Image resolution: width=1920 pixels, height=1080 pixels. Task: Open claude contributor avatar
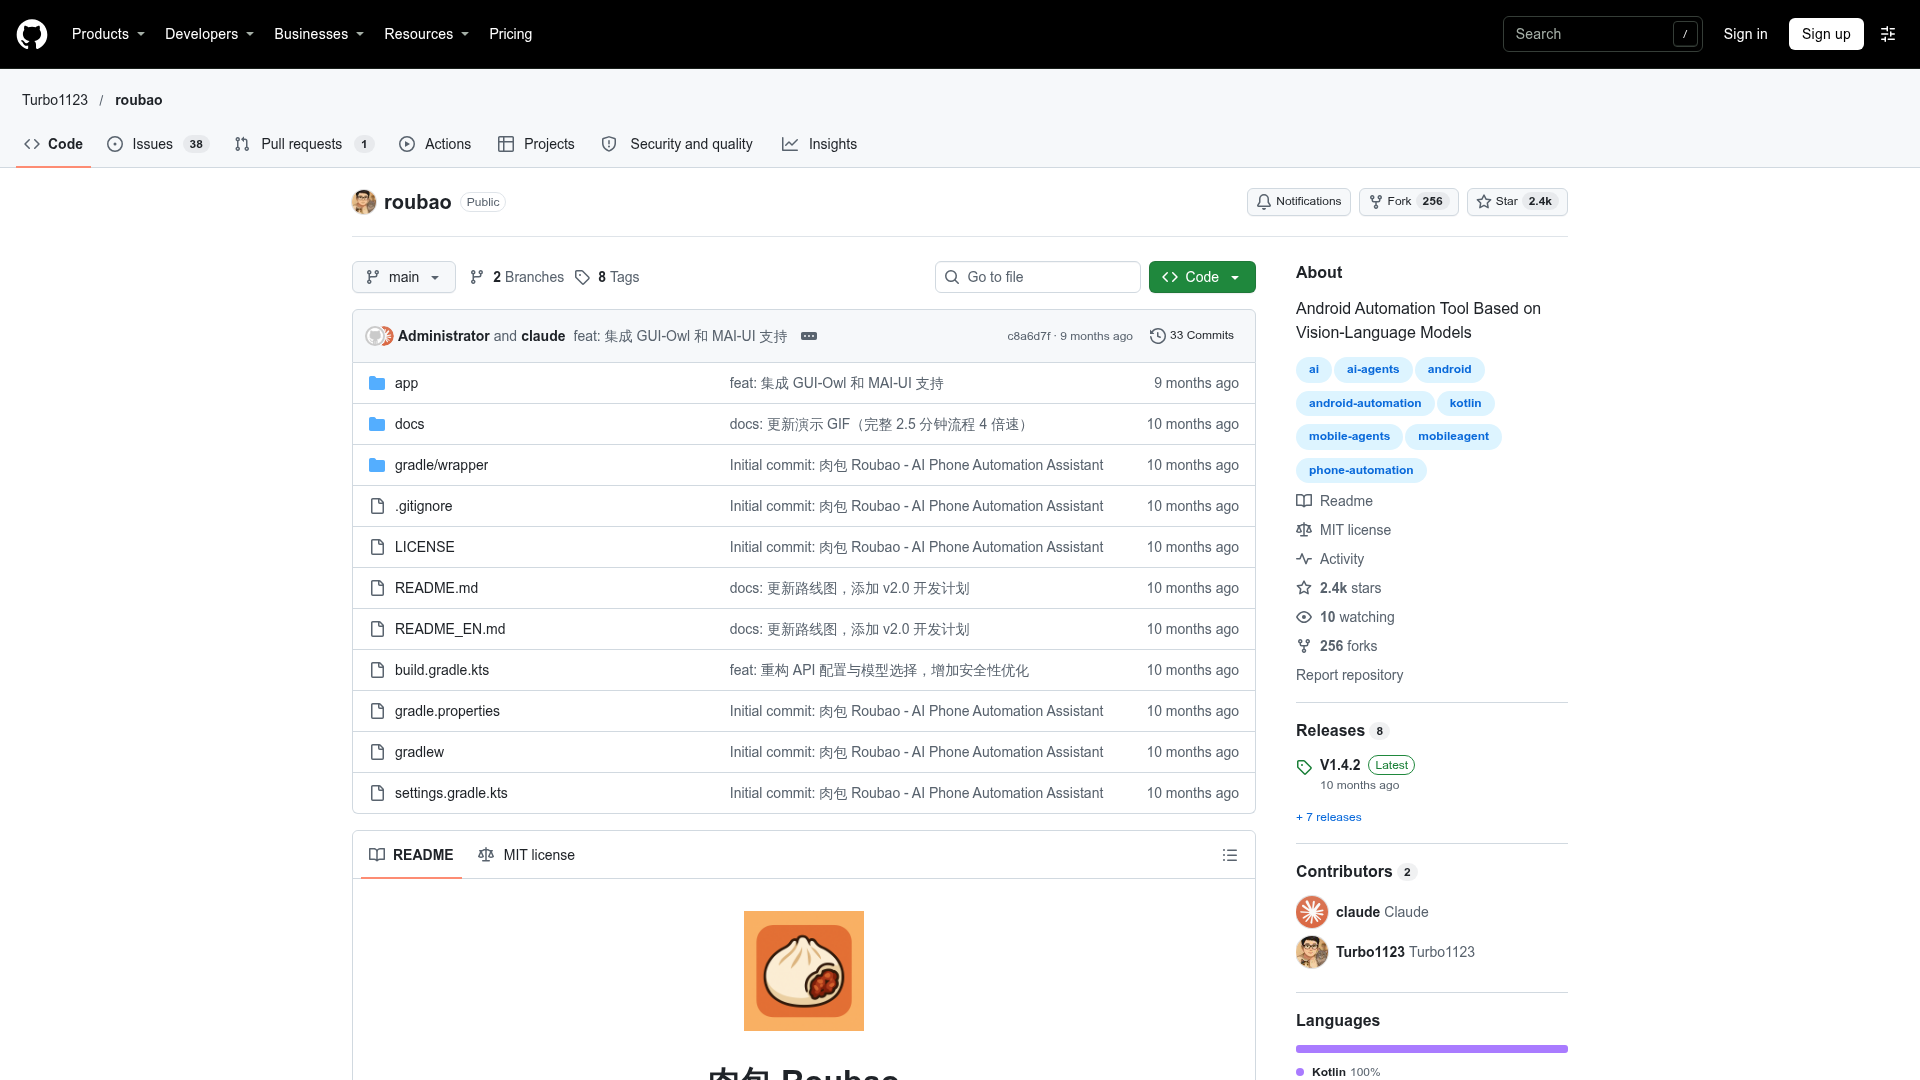click(1312, 912)
